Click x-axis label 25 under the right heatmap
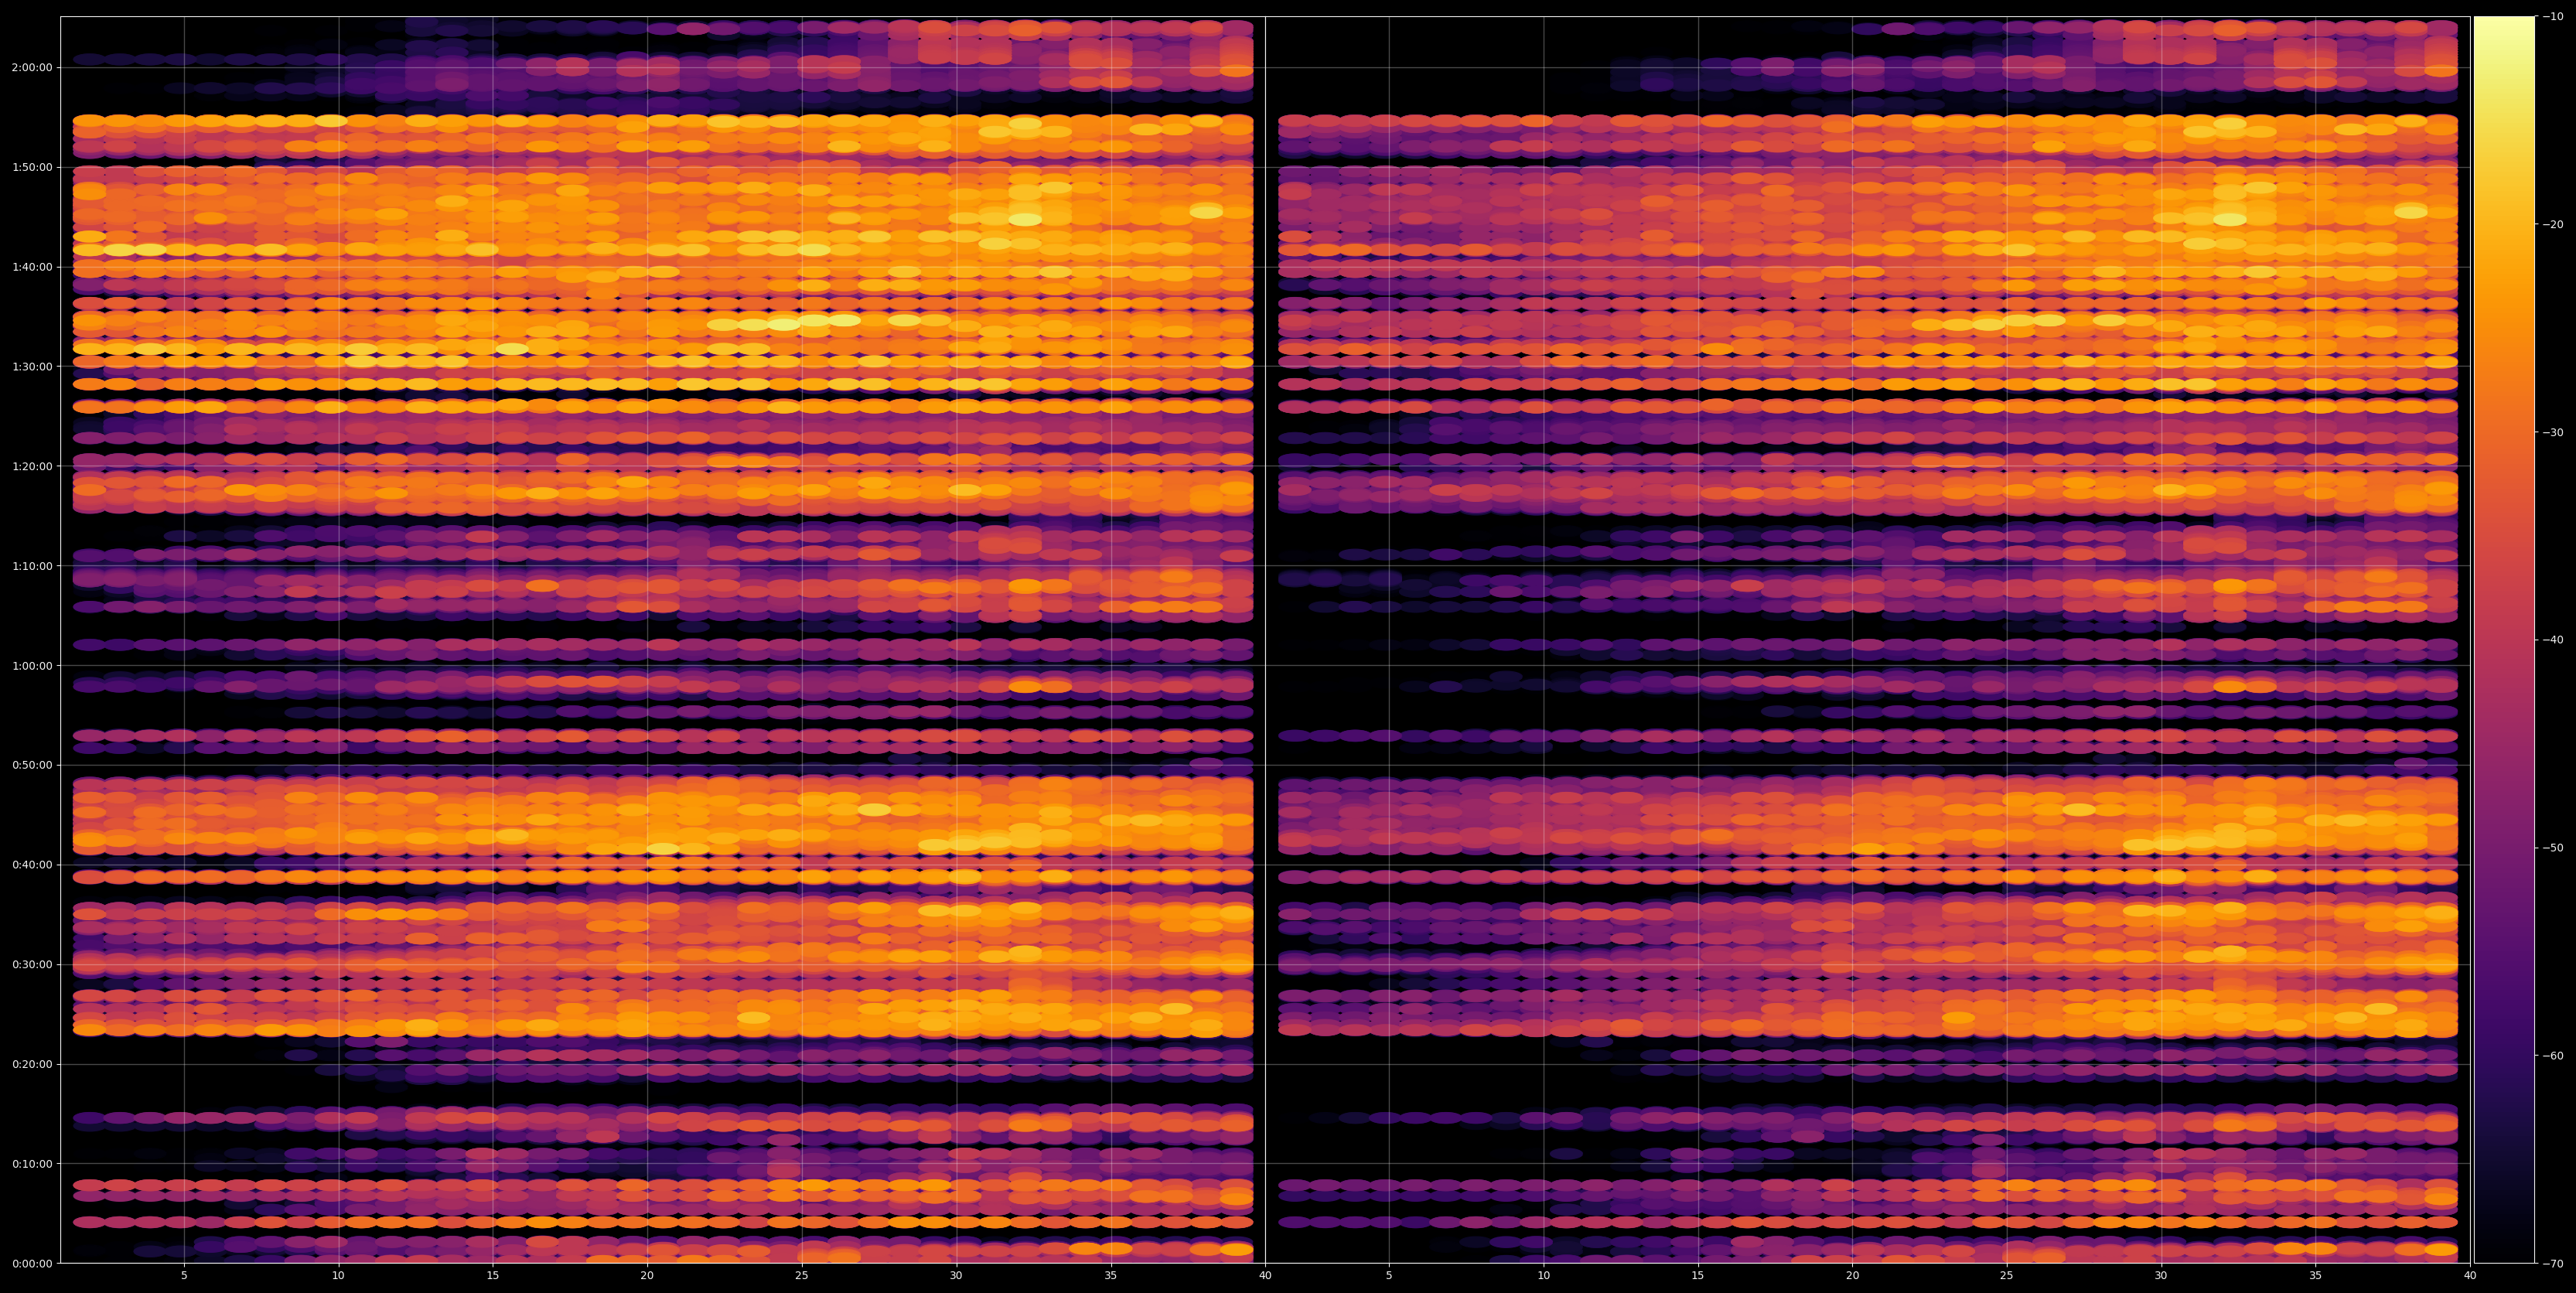The width and height of the screenshot is (2576, 1293). pyautogui.click(x=2007, y=1276)
